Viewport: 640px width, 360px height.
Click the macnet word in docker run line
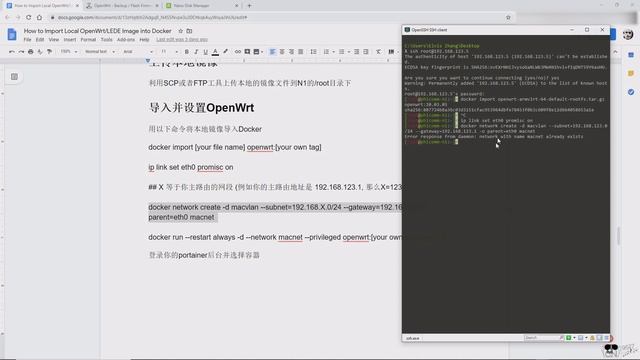click(x=290, y=237)
